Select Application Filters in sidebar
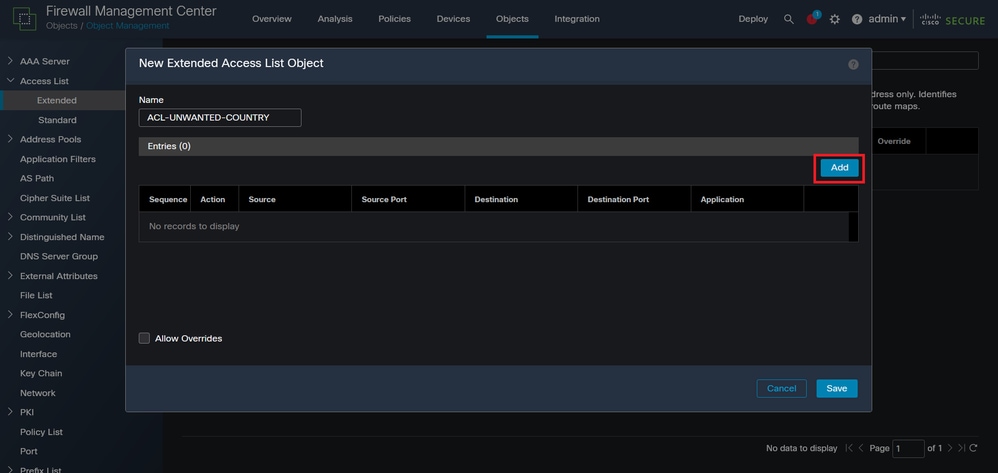The width and height of the screenshot is (998, 473). 58,159
